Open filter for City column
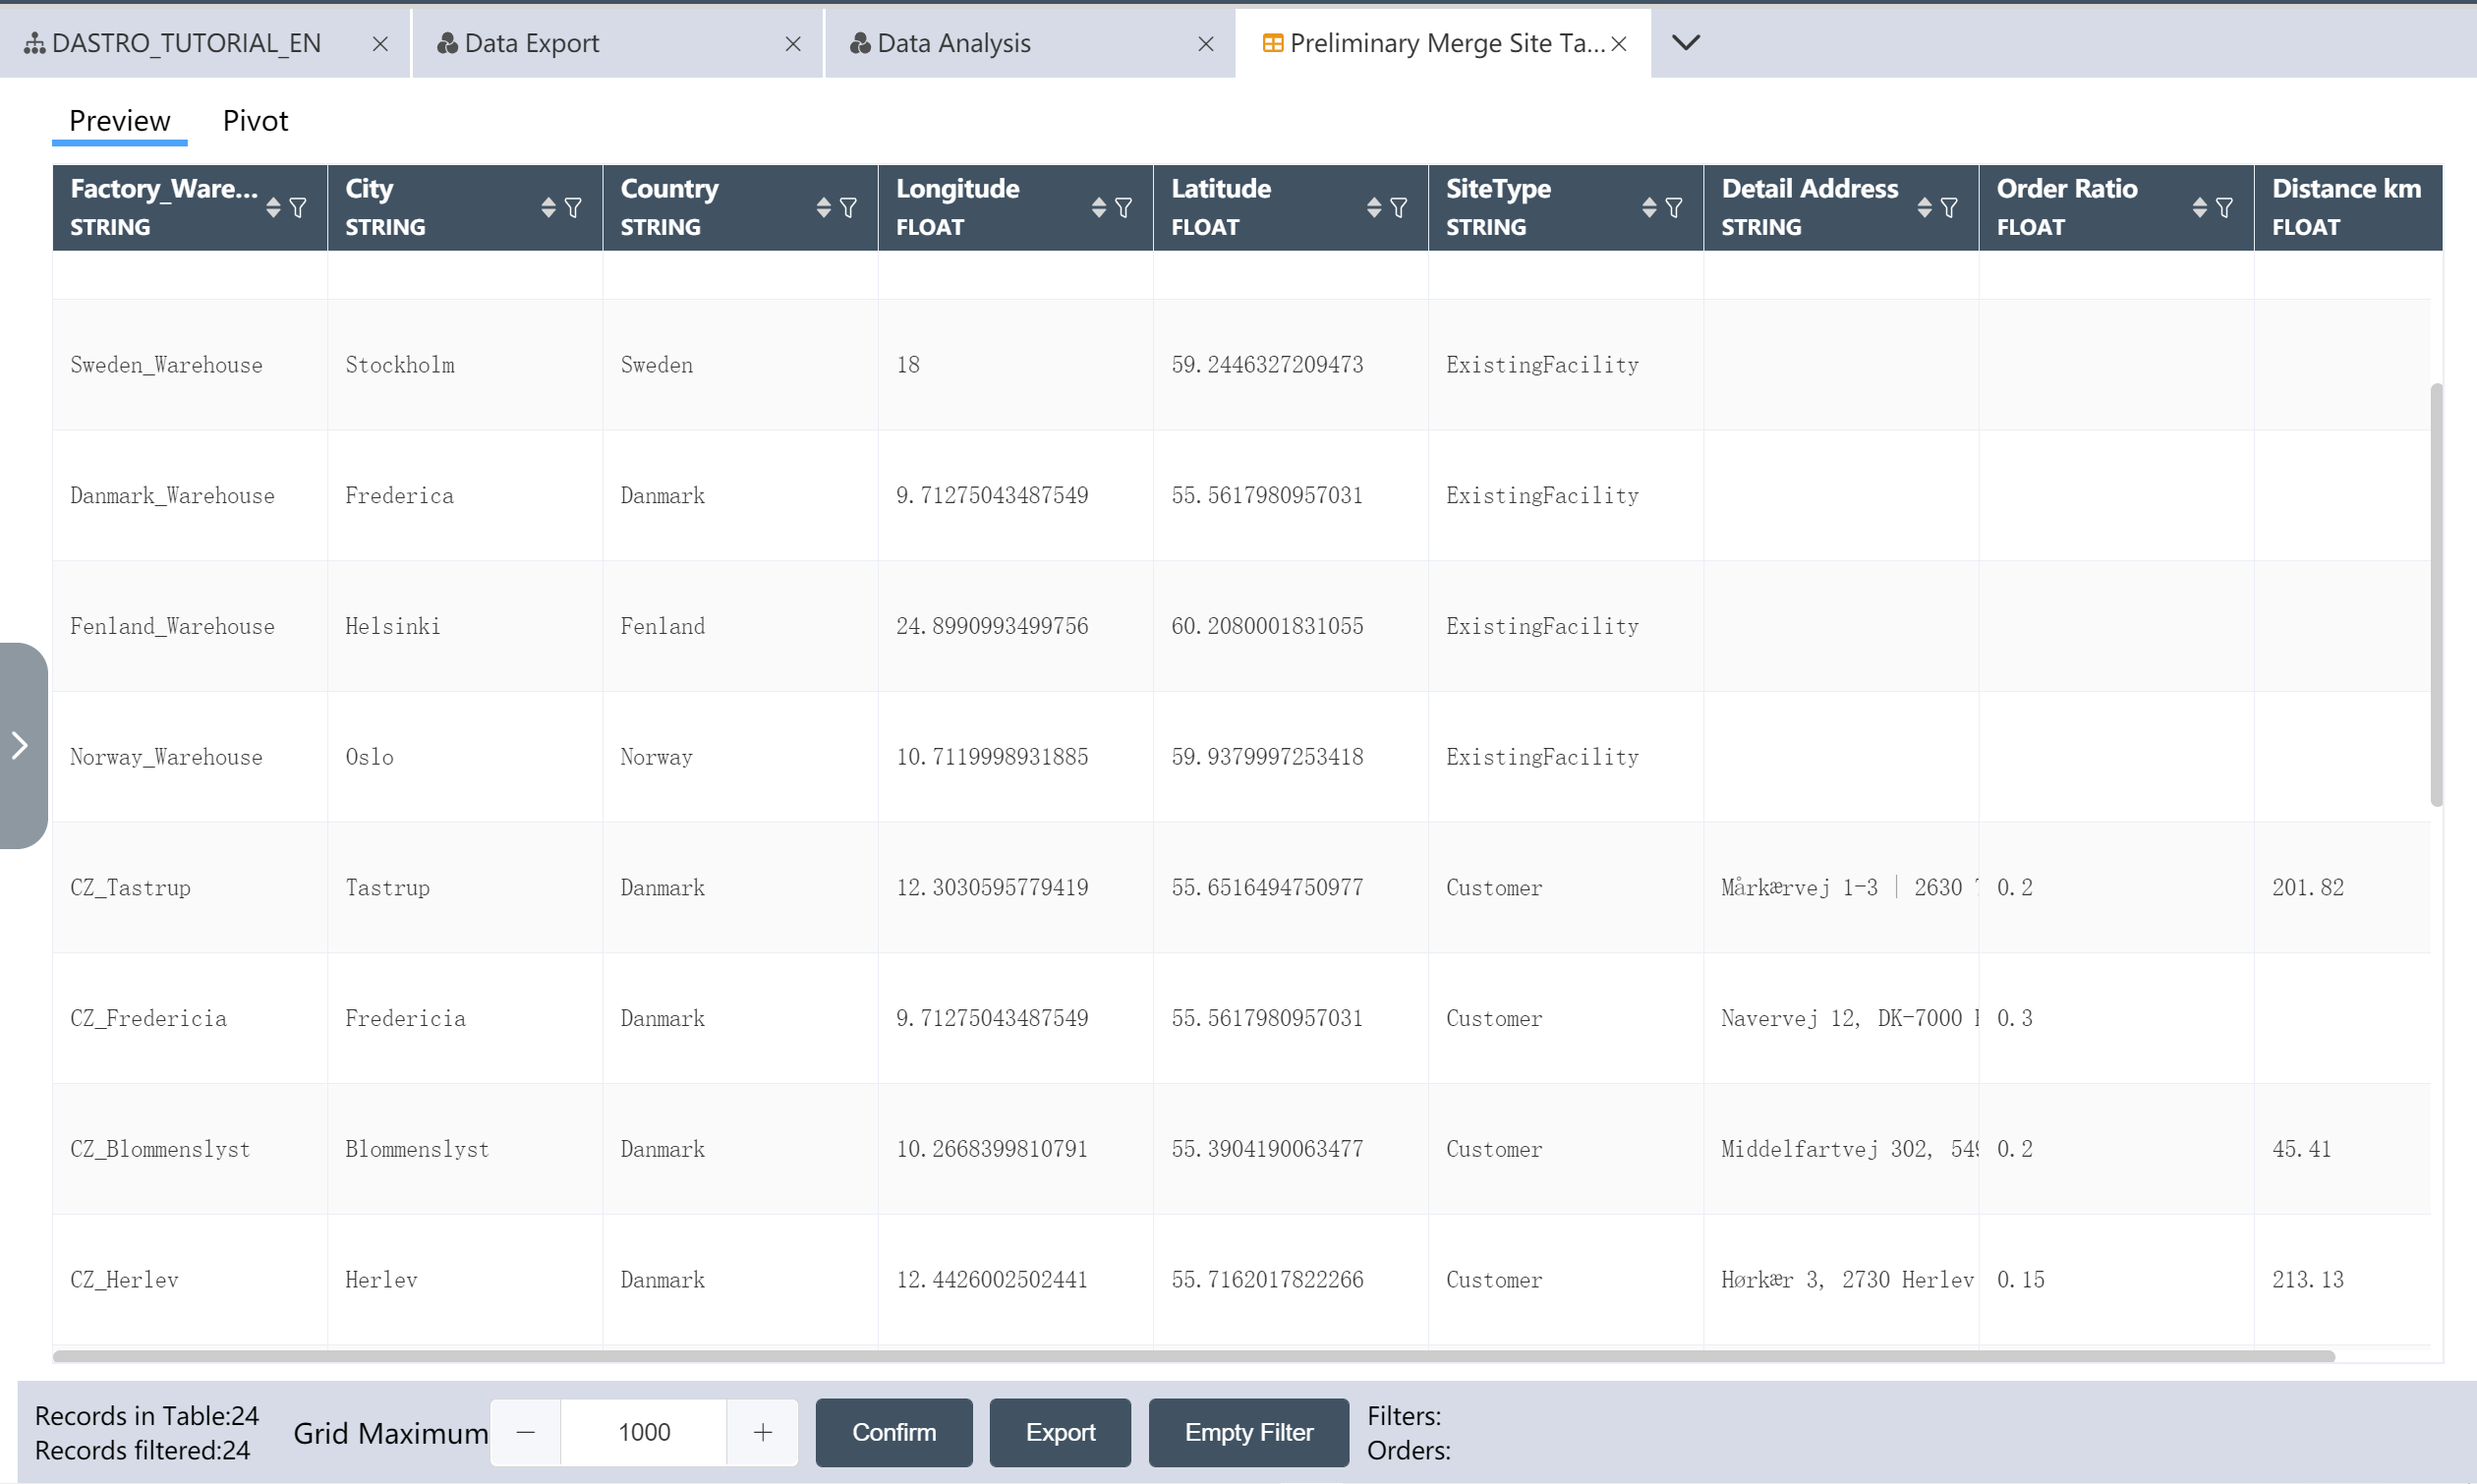The width and height of the screenshot is (2477, 1484). 573,207
